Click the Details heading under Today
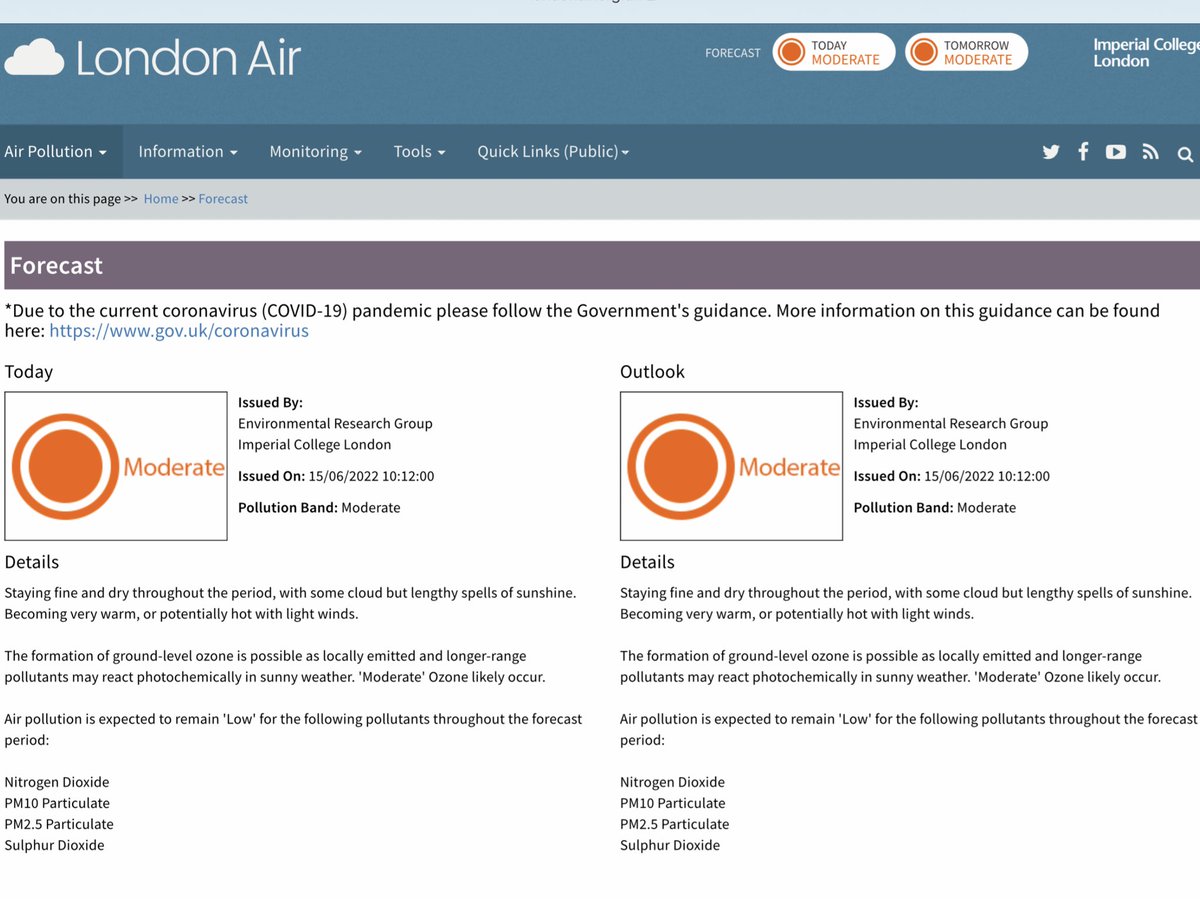 (x=32, y=562)
